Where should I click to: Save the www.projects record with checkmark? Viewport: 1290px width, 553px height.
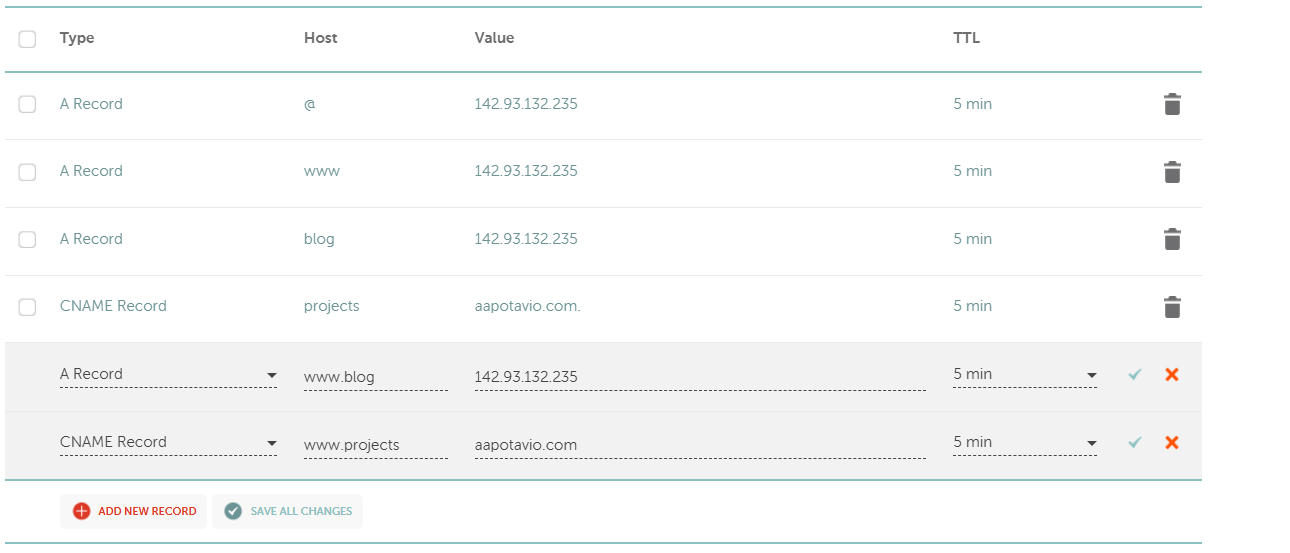(x=1134, y=442)
